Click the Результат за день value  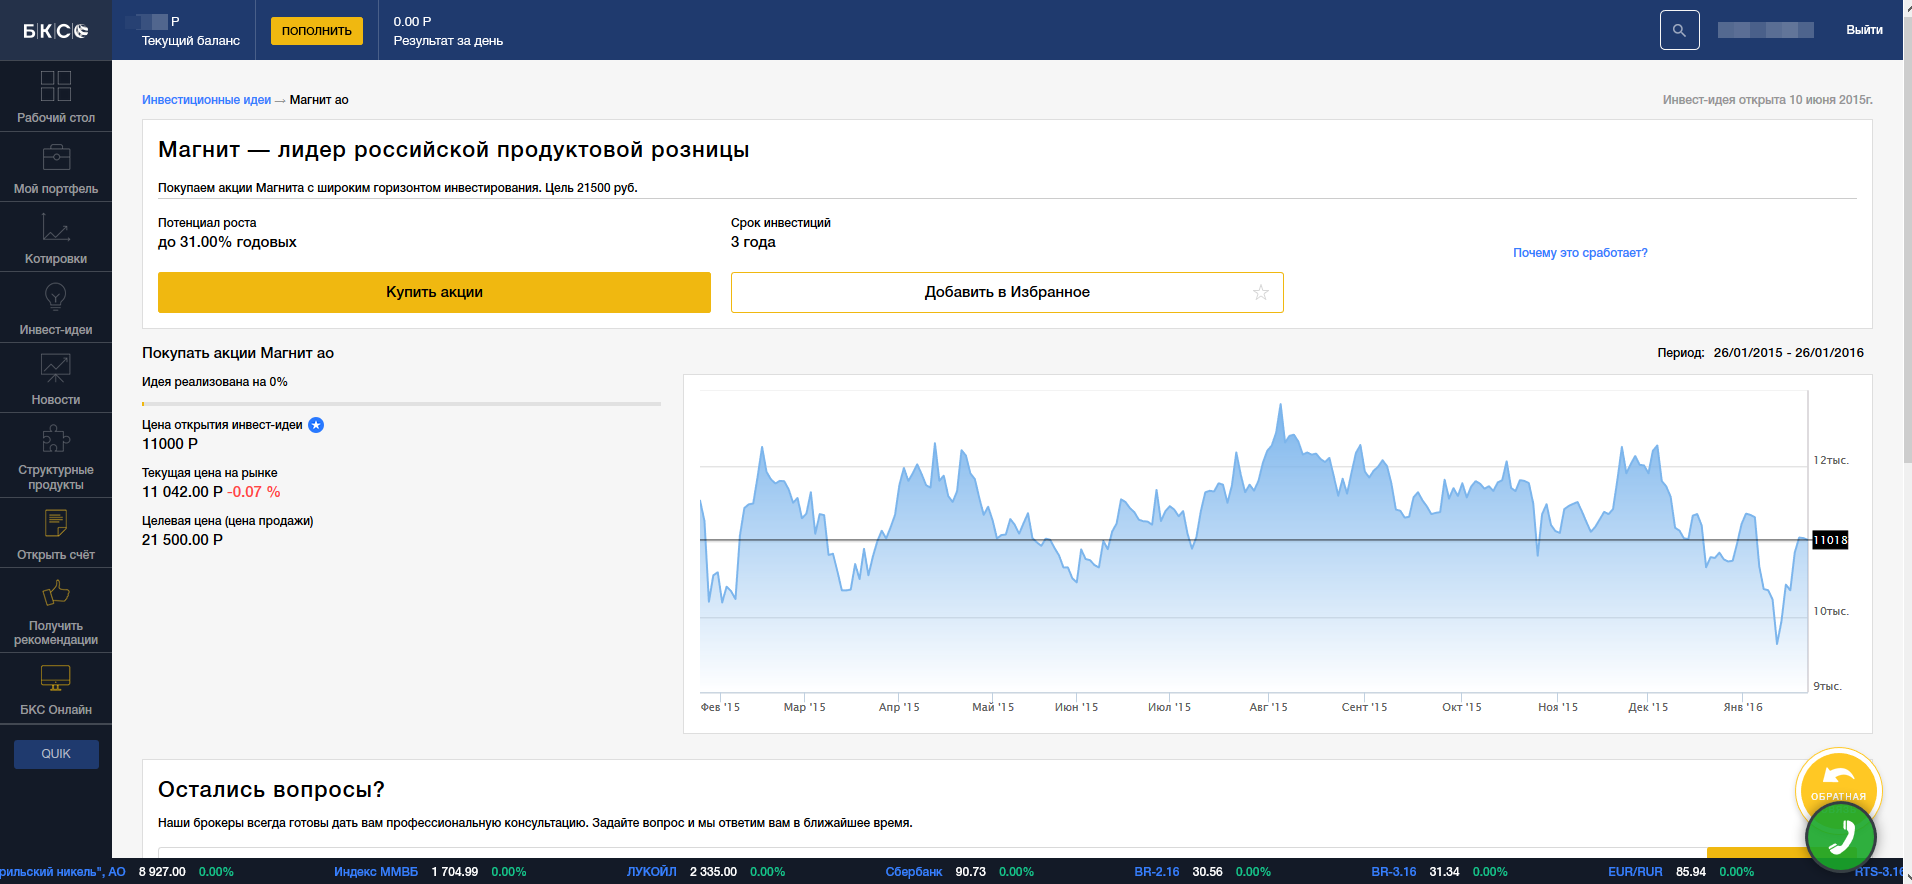pyautogui.click(x=412, y=21)
